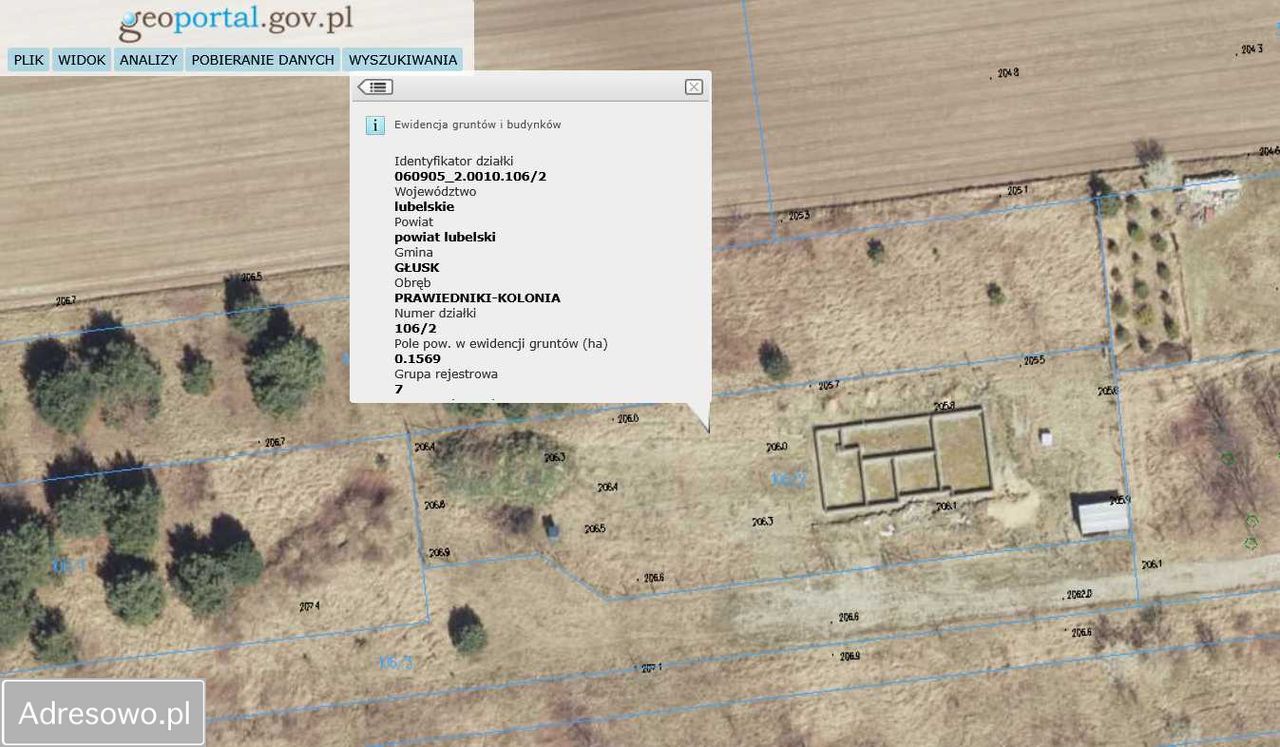Click the PRAWIEDNIKI-KOLONIA district value
1280x747 pixels.
pyautogui.click(x=477, y=298)
